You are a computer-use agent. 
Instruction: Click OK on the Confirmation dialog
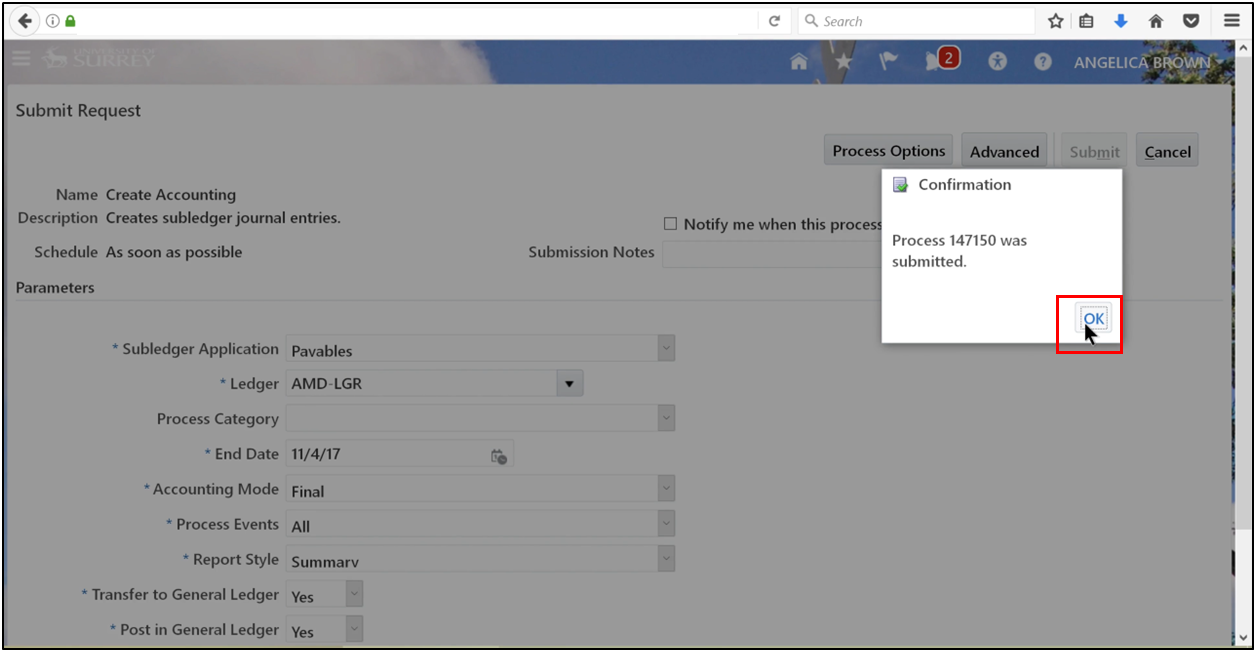tap(1092, 318)
